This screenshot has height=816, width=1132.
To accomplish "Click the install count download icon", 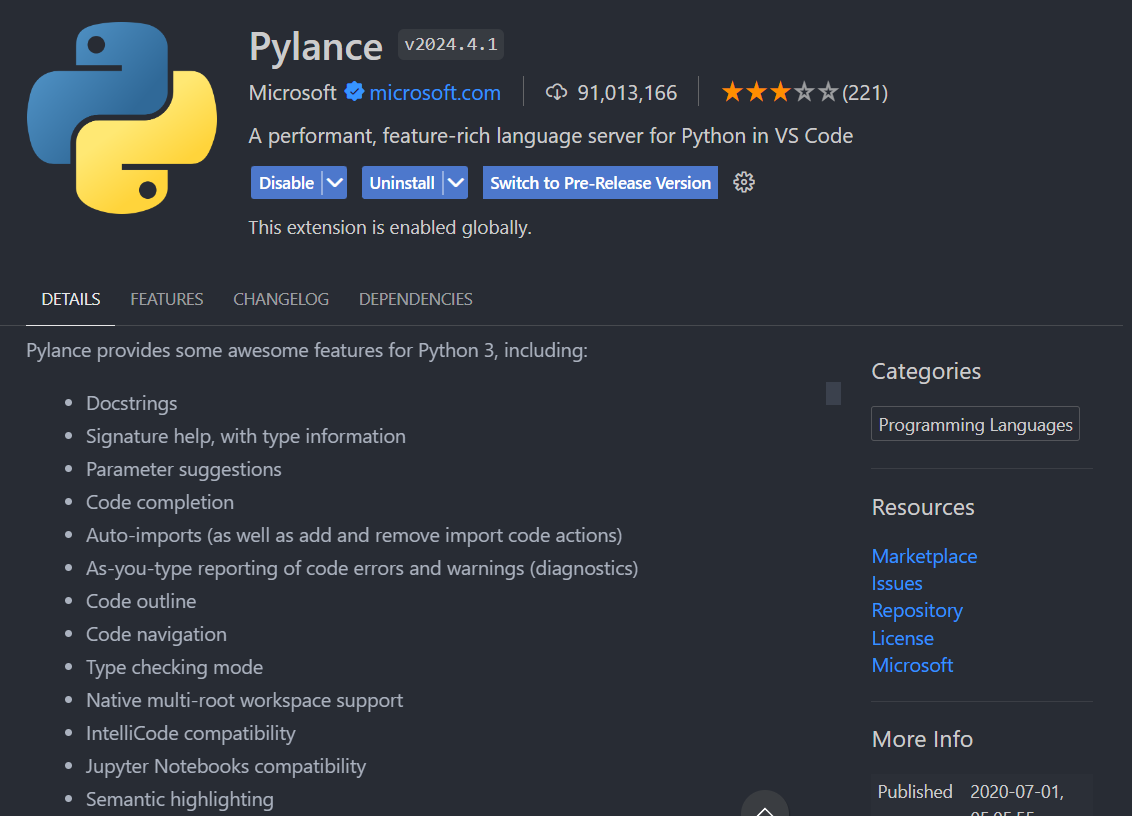I will click(x=556, y=93).
